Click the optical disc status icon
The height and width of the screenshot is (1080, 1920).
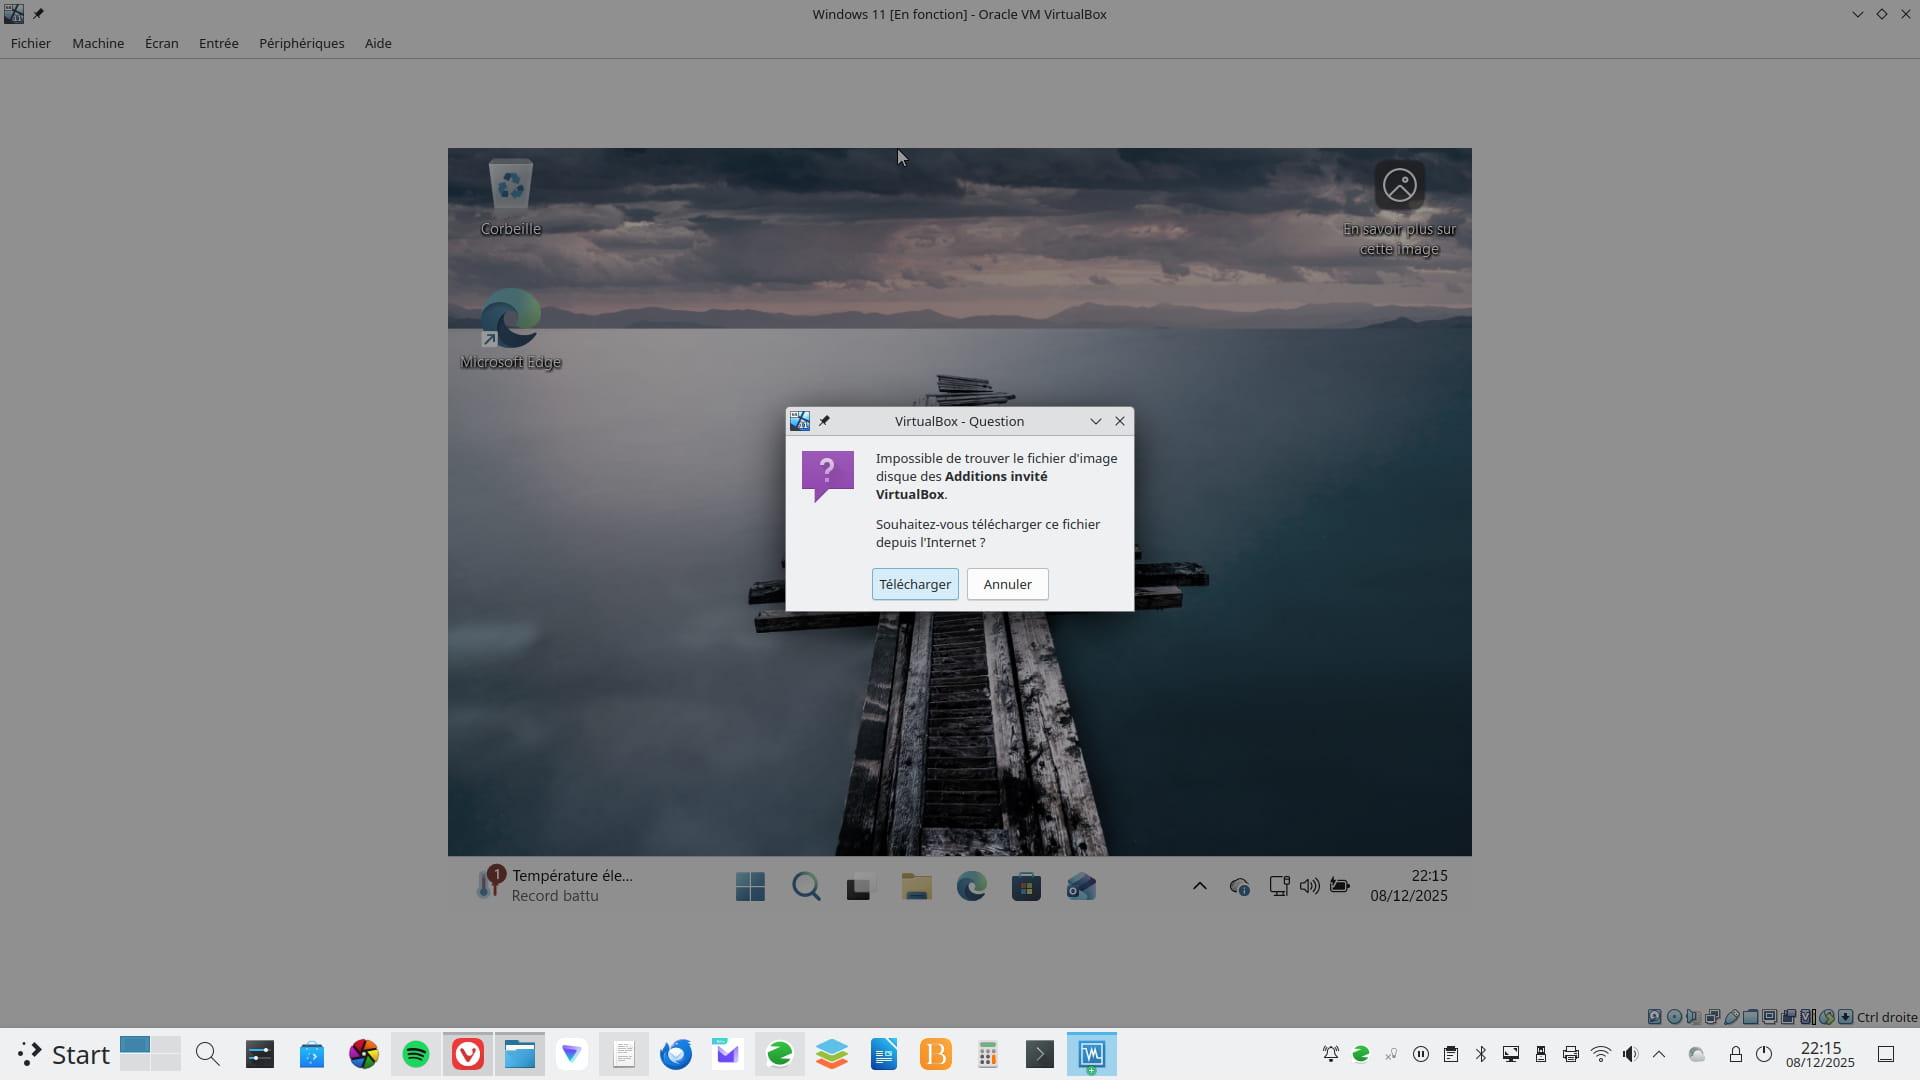click(1674, 1017)
